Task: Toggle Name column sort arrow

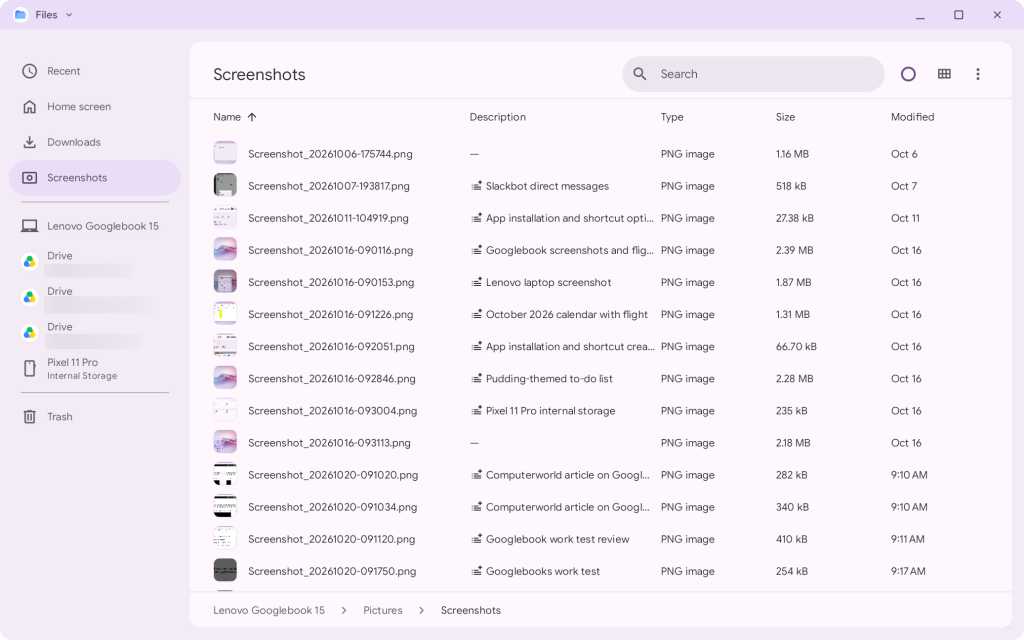Action: pos(252,117)
